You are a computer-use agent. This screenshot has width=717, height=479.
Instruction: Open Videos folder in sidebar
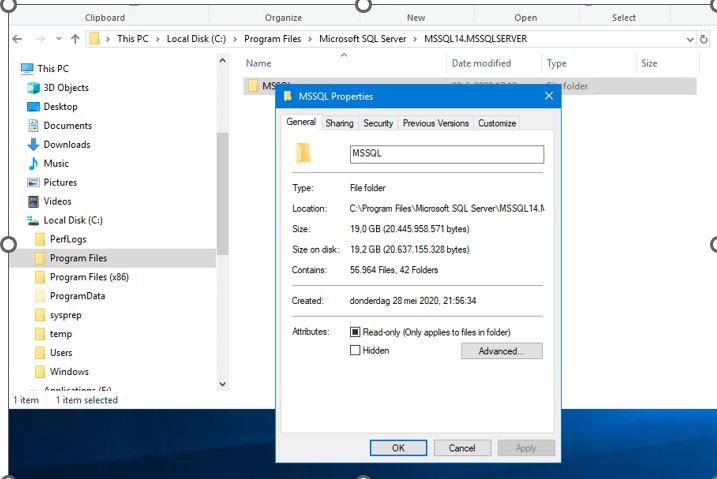coord(57,201)
